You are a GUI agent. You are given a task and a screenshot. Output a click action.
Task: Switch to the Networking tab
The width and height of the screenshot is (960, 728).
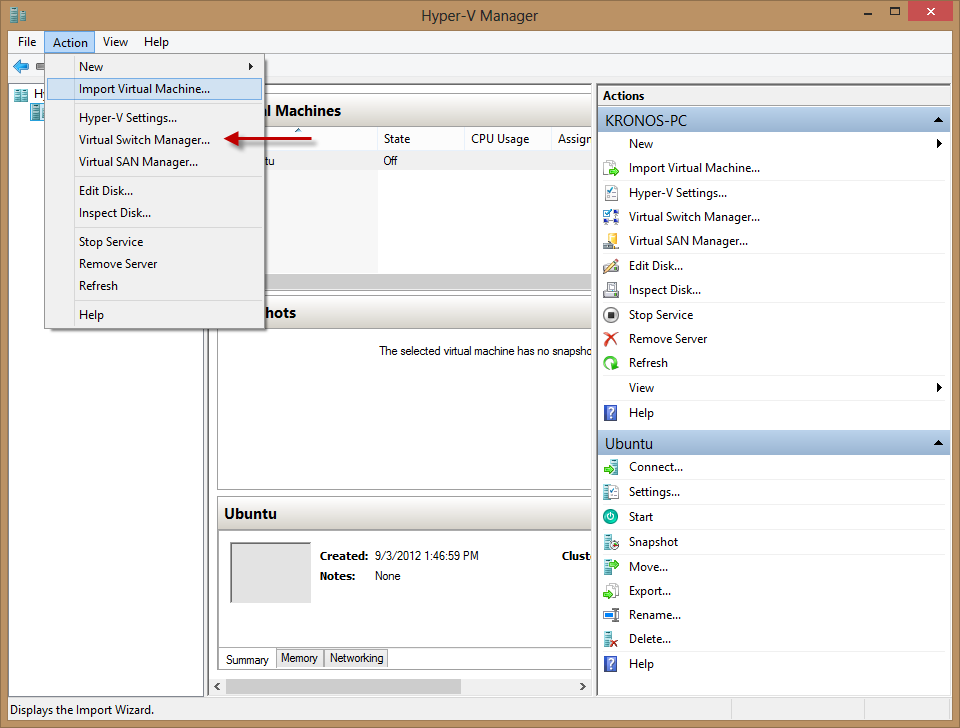pos(356,658)
